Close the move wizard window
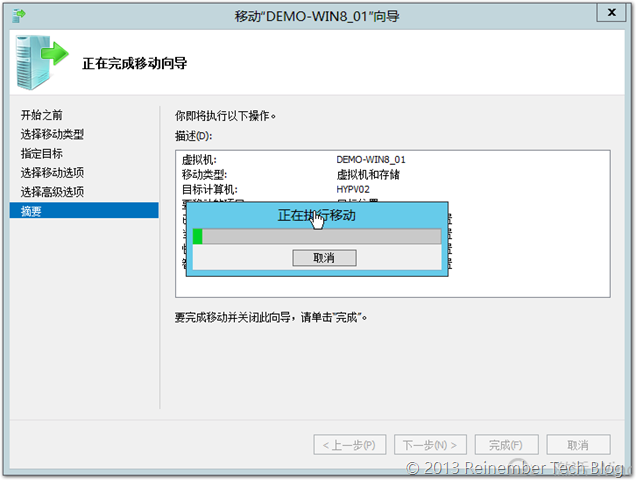Screen dimensions: 636x480 click(x=611, y=13)
